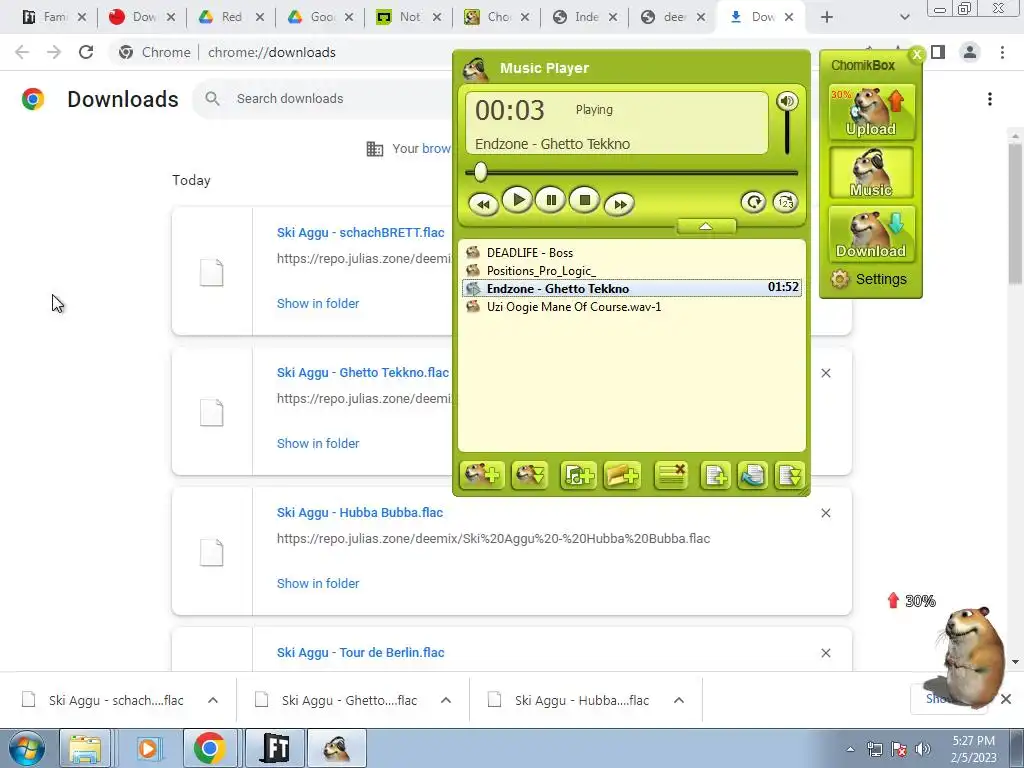Show schachBRETT.flac in folder
The image size is (1024, 768).
(x=318, y=303)
